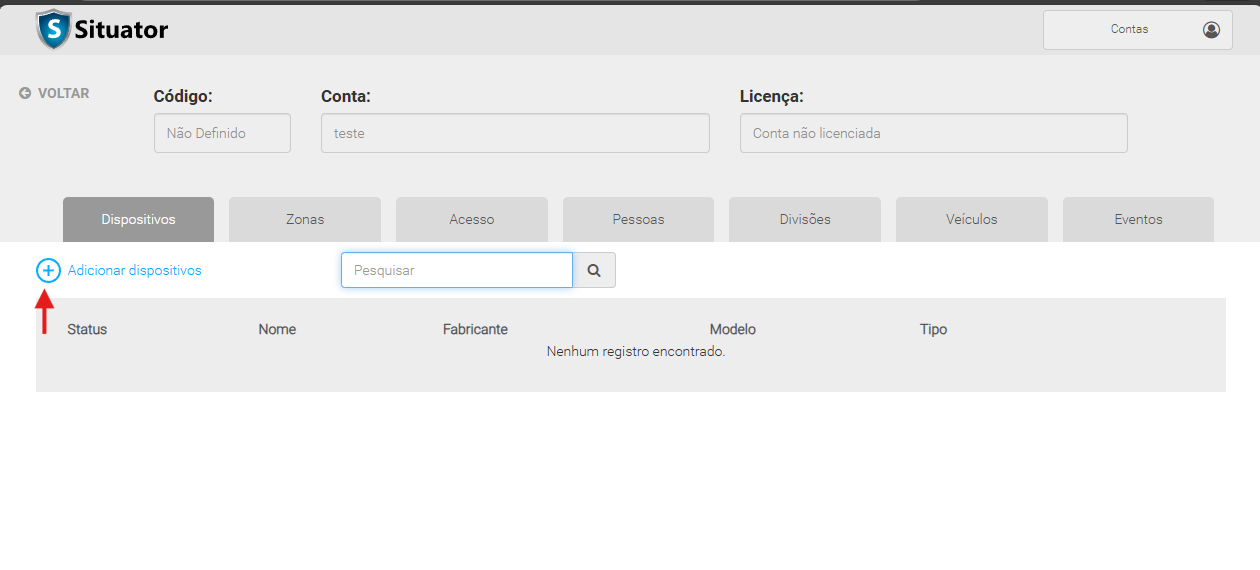Open the Divisões tab
The height and width of the screenshot is (570, 1260).
805,219
